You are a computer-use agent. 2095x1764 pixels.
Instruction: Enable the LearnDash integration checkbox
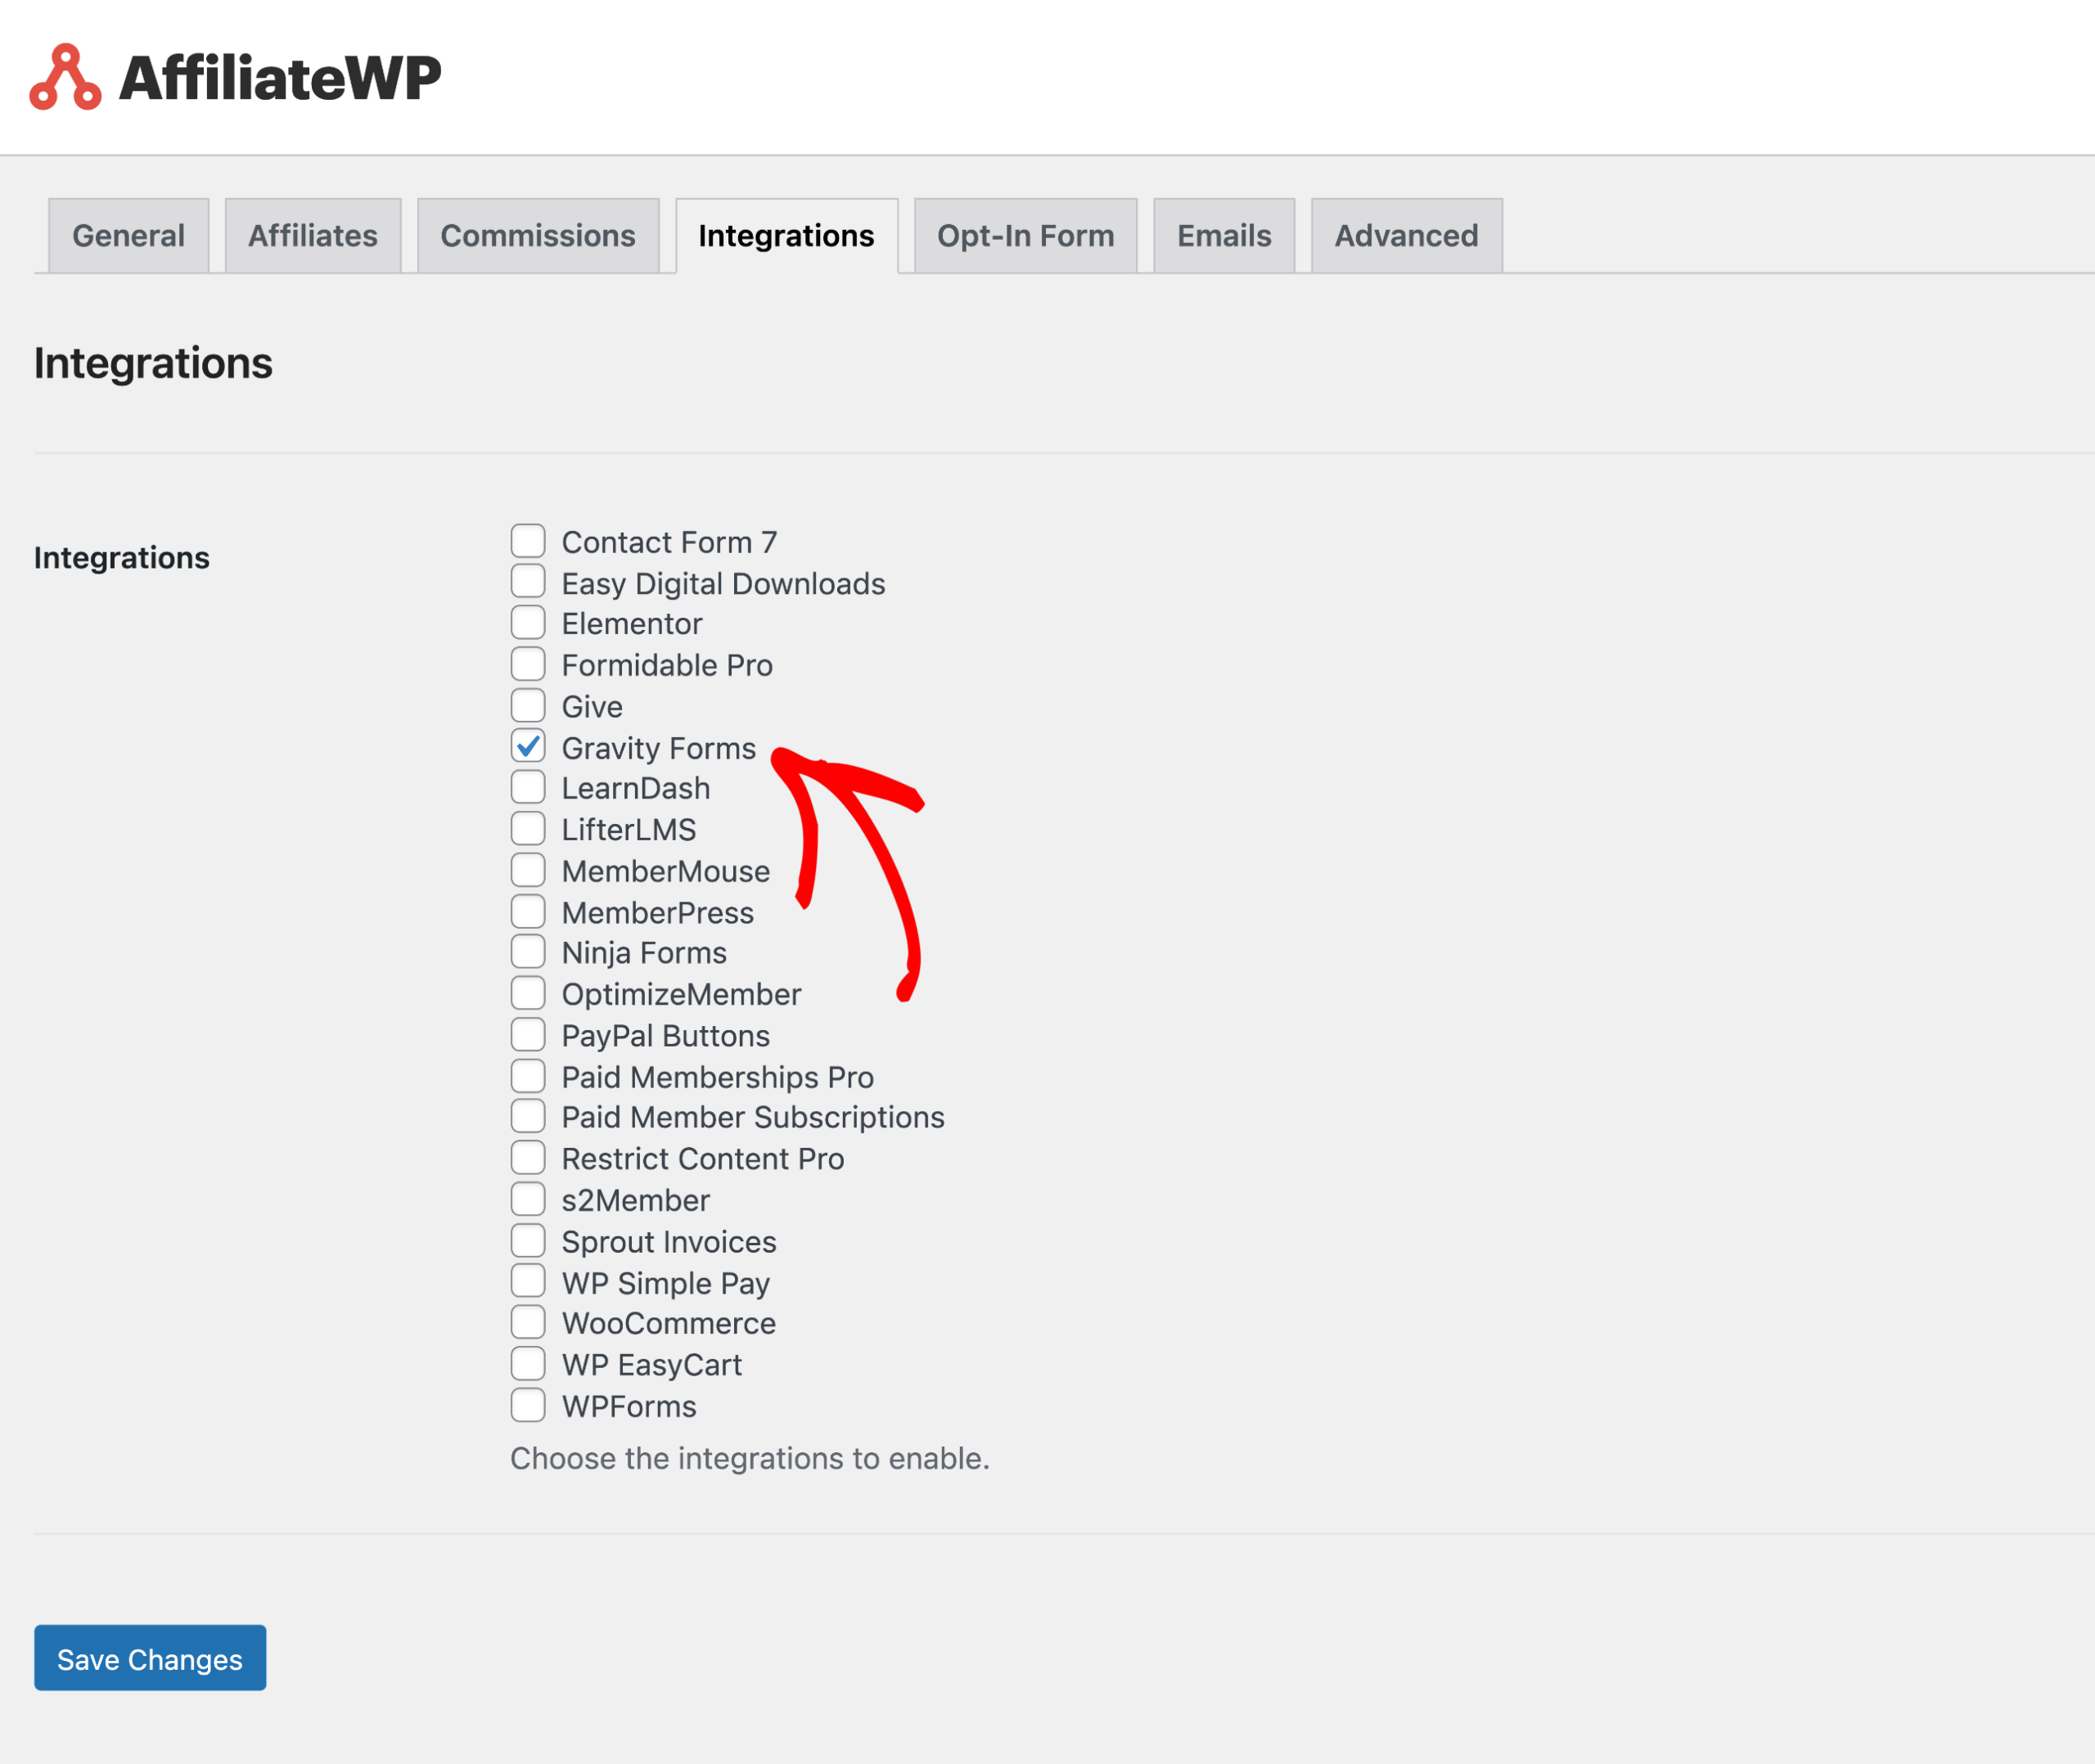[x=529, y=787]
